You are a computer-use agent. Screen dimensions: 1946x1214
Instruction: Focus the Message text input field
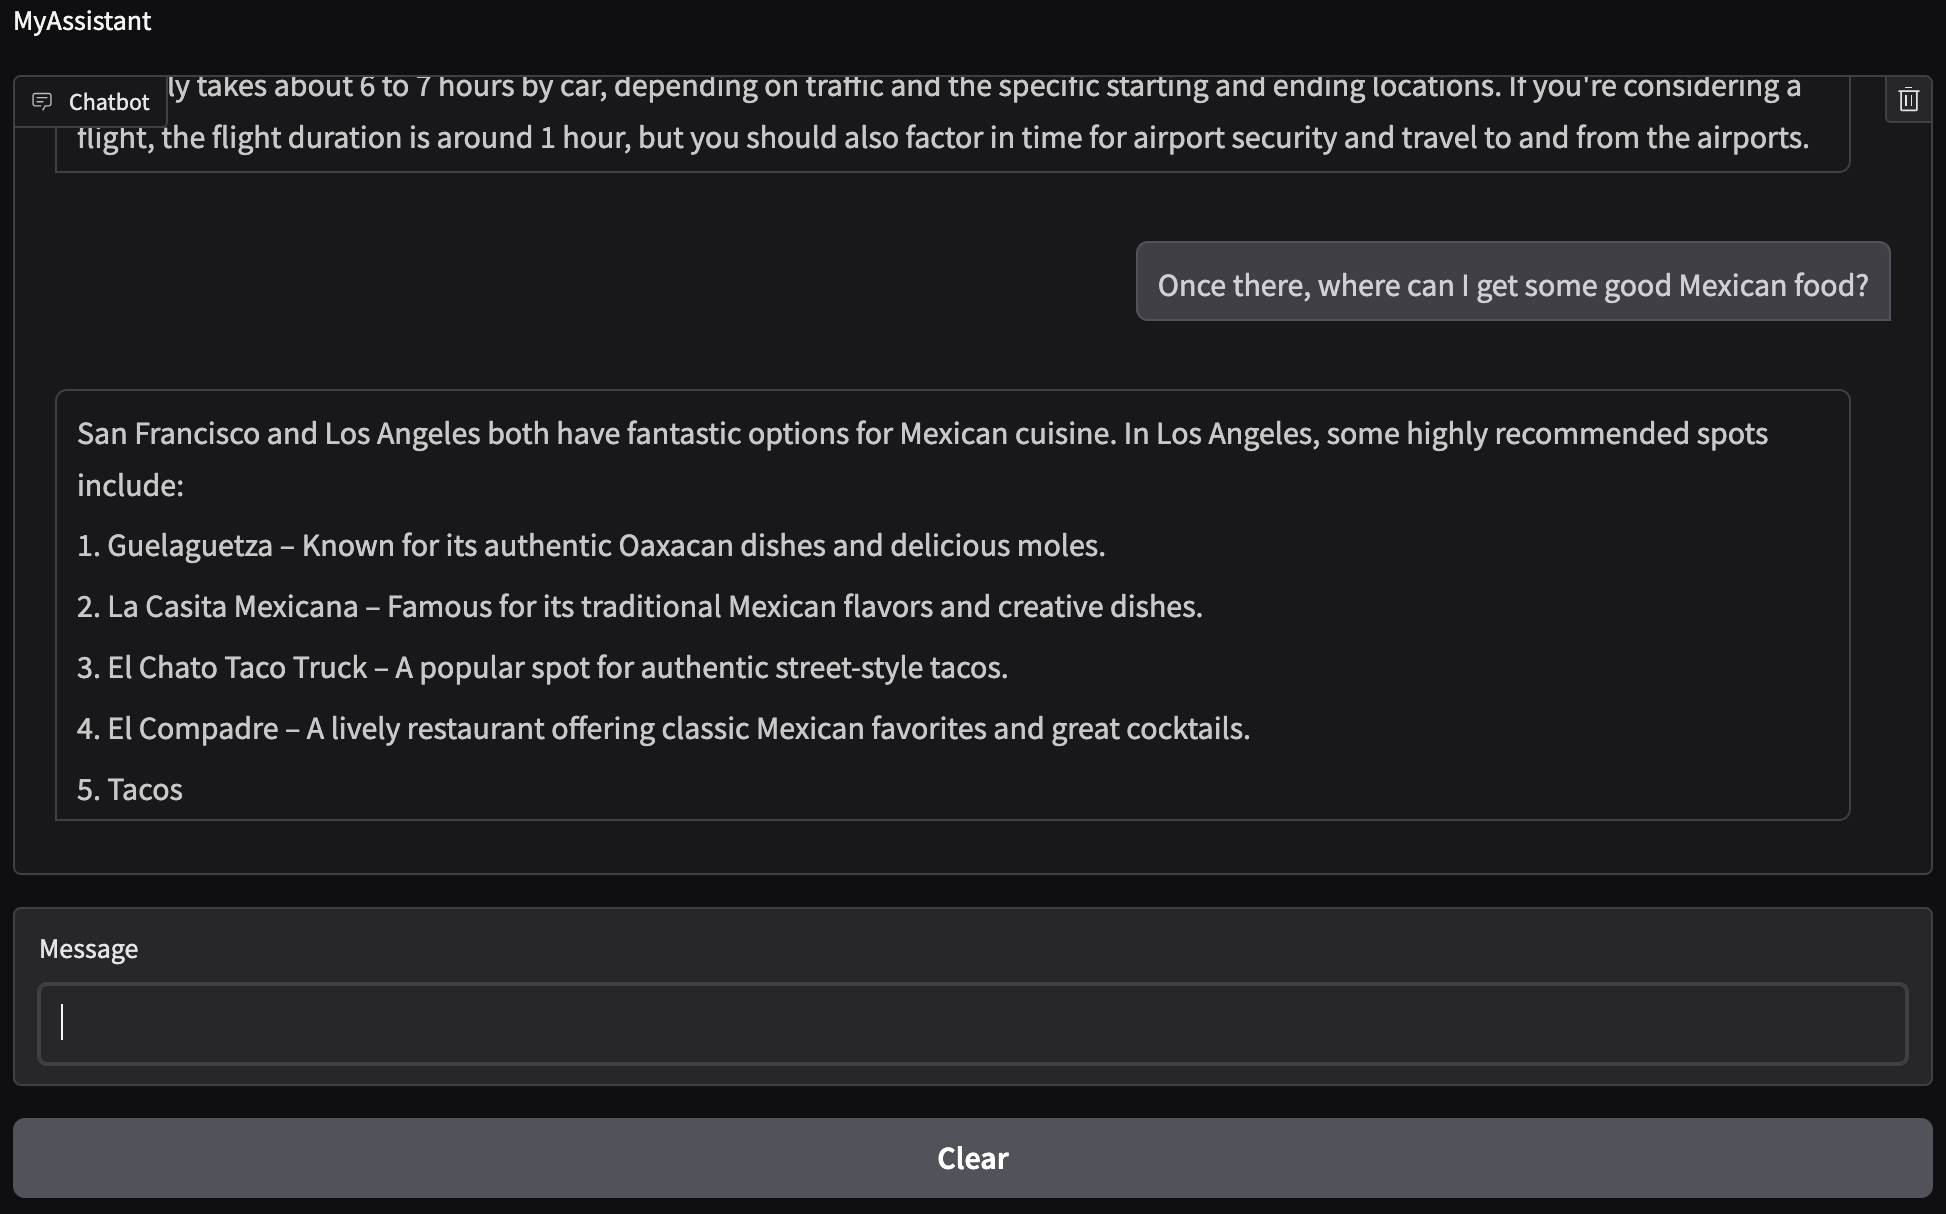[972, 1023]
